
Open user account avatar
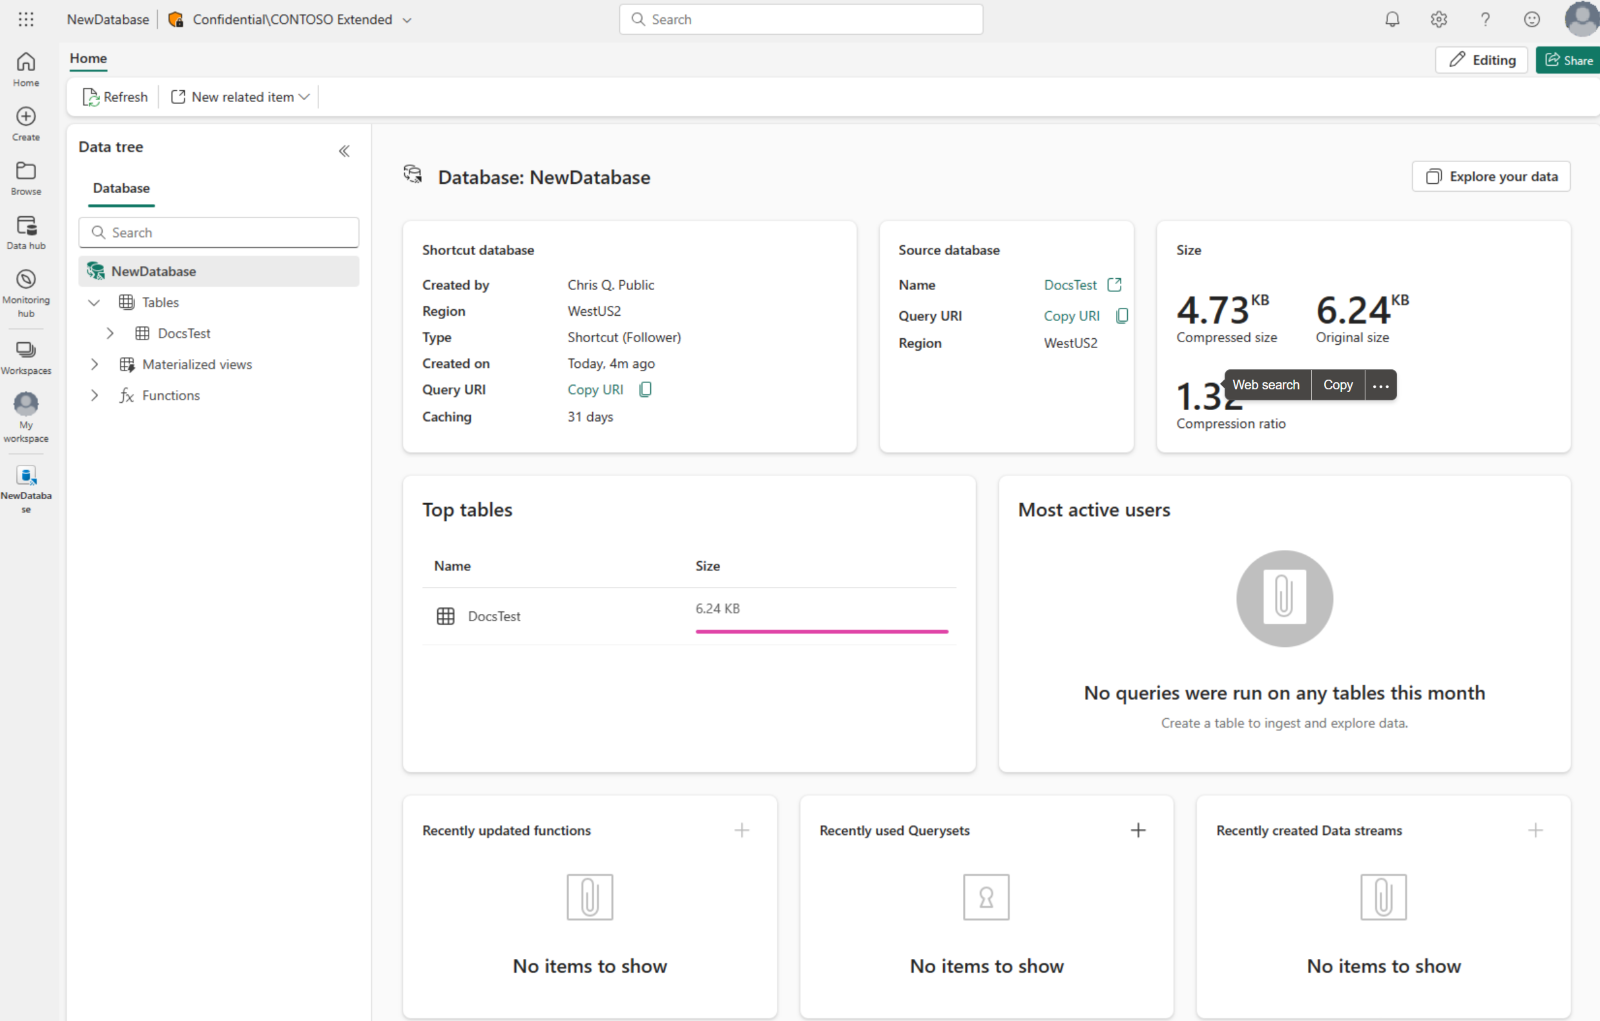pos(1582,19)
